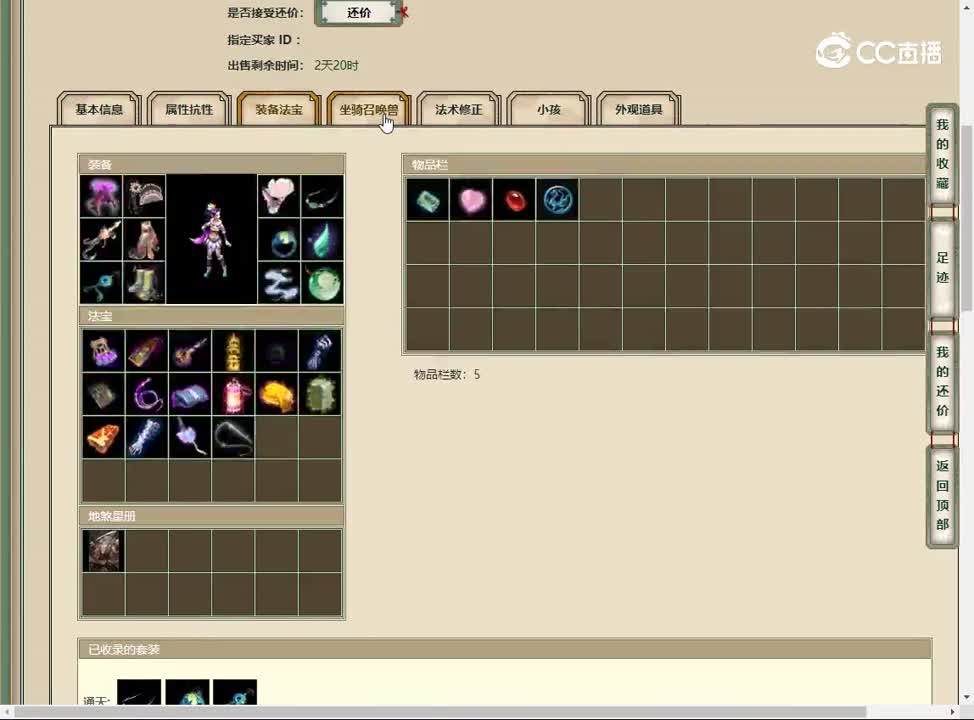Select the dark bracelet accessory icon
This screenshot has height=720, width=974.
pyautogui.click(x=322, y=196)
